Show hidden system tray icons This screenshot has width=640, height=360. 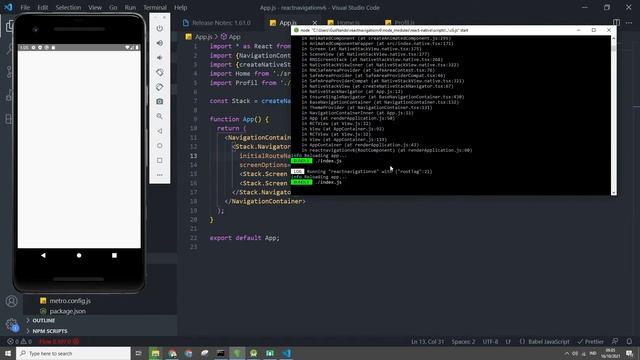[x=567, y=353]
